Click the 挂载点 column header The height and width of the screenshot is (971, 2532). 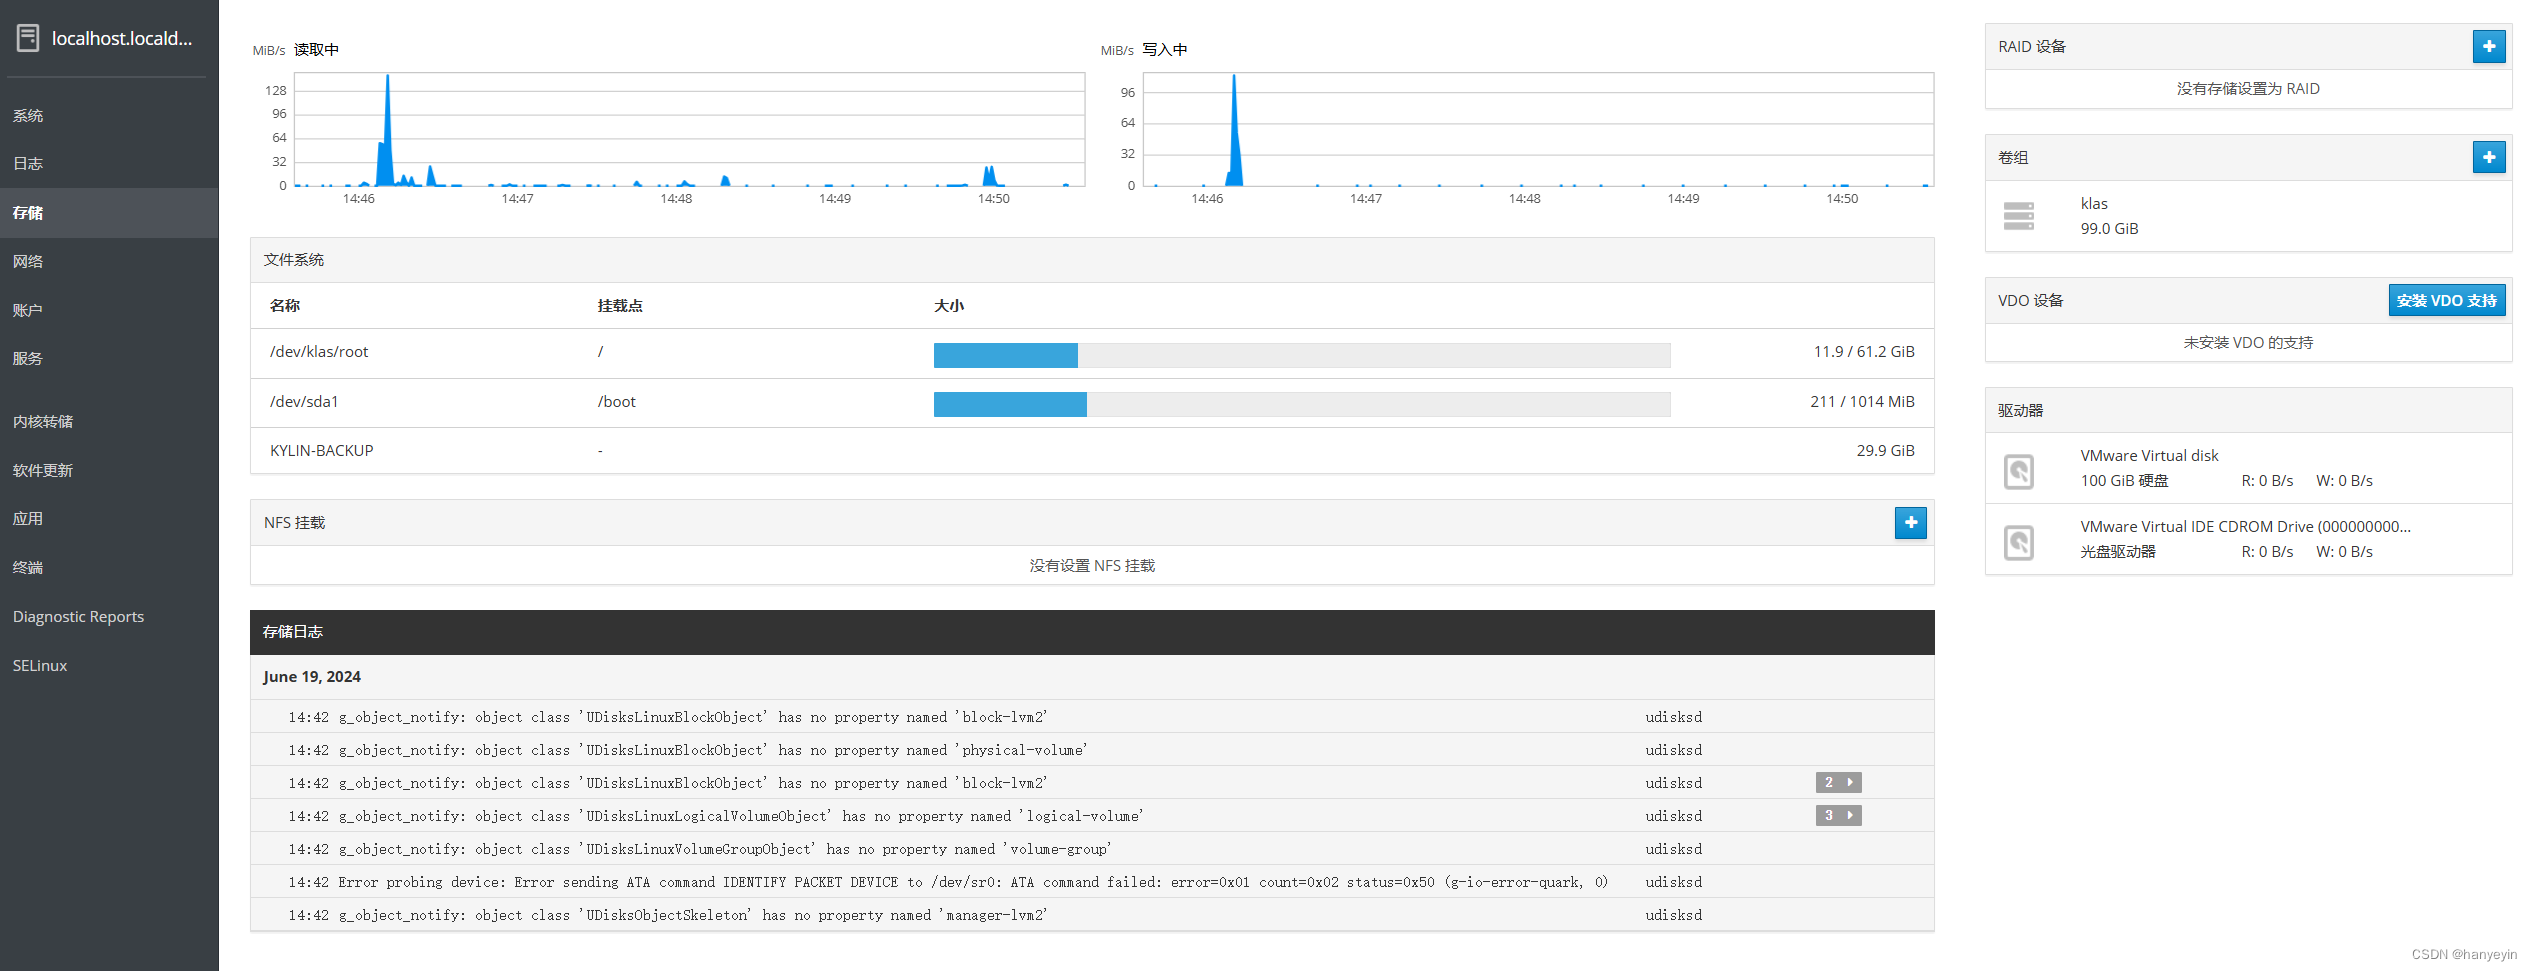[620, 305]
